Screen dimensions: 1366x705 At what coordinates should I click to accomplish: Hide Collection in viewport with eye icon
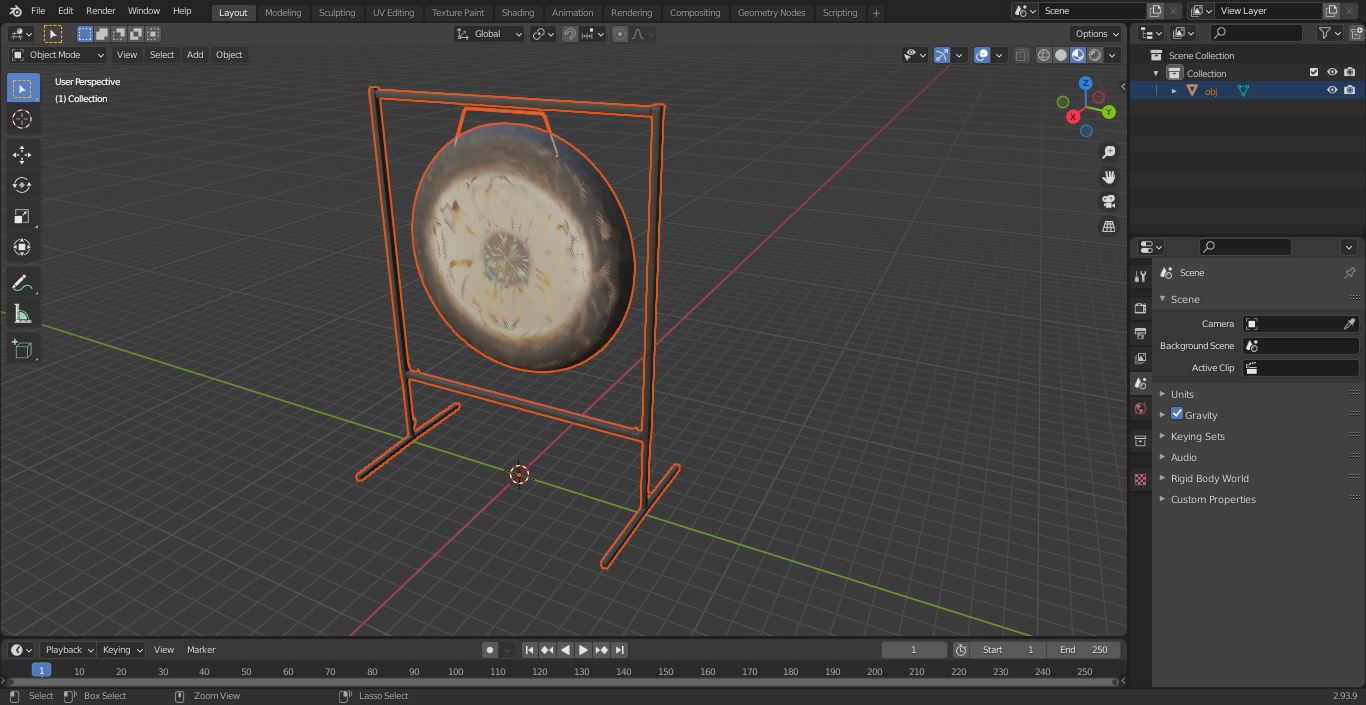click(x=1332, y=73)
